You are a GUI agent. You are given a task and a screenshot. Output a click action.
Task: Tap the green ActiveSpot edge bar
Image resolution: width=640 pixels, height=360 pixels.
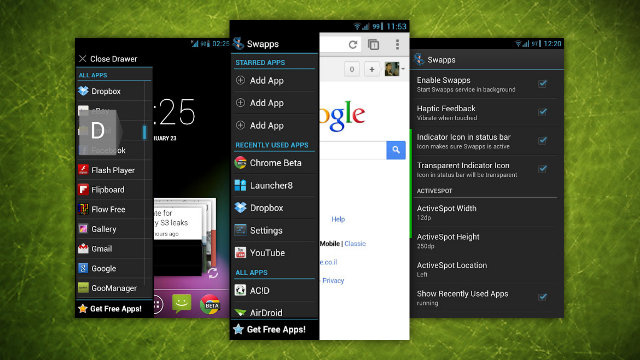coord(411,183)
